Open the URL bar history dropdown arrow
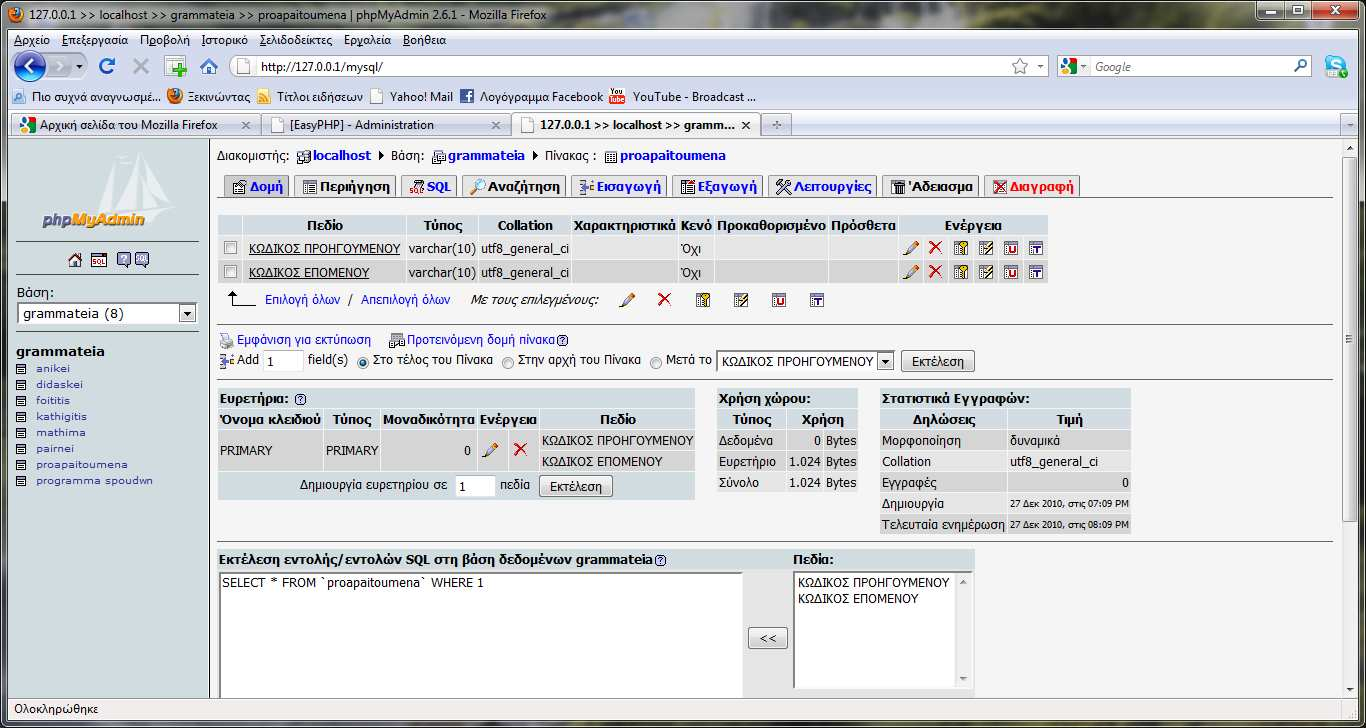This screenshot has height=728, width=1366. pos(1041,67)
